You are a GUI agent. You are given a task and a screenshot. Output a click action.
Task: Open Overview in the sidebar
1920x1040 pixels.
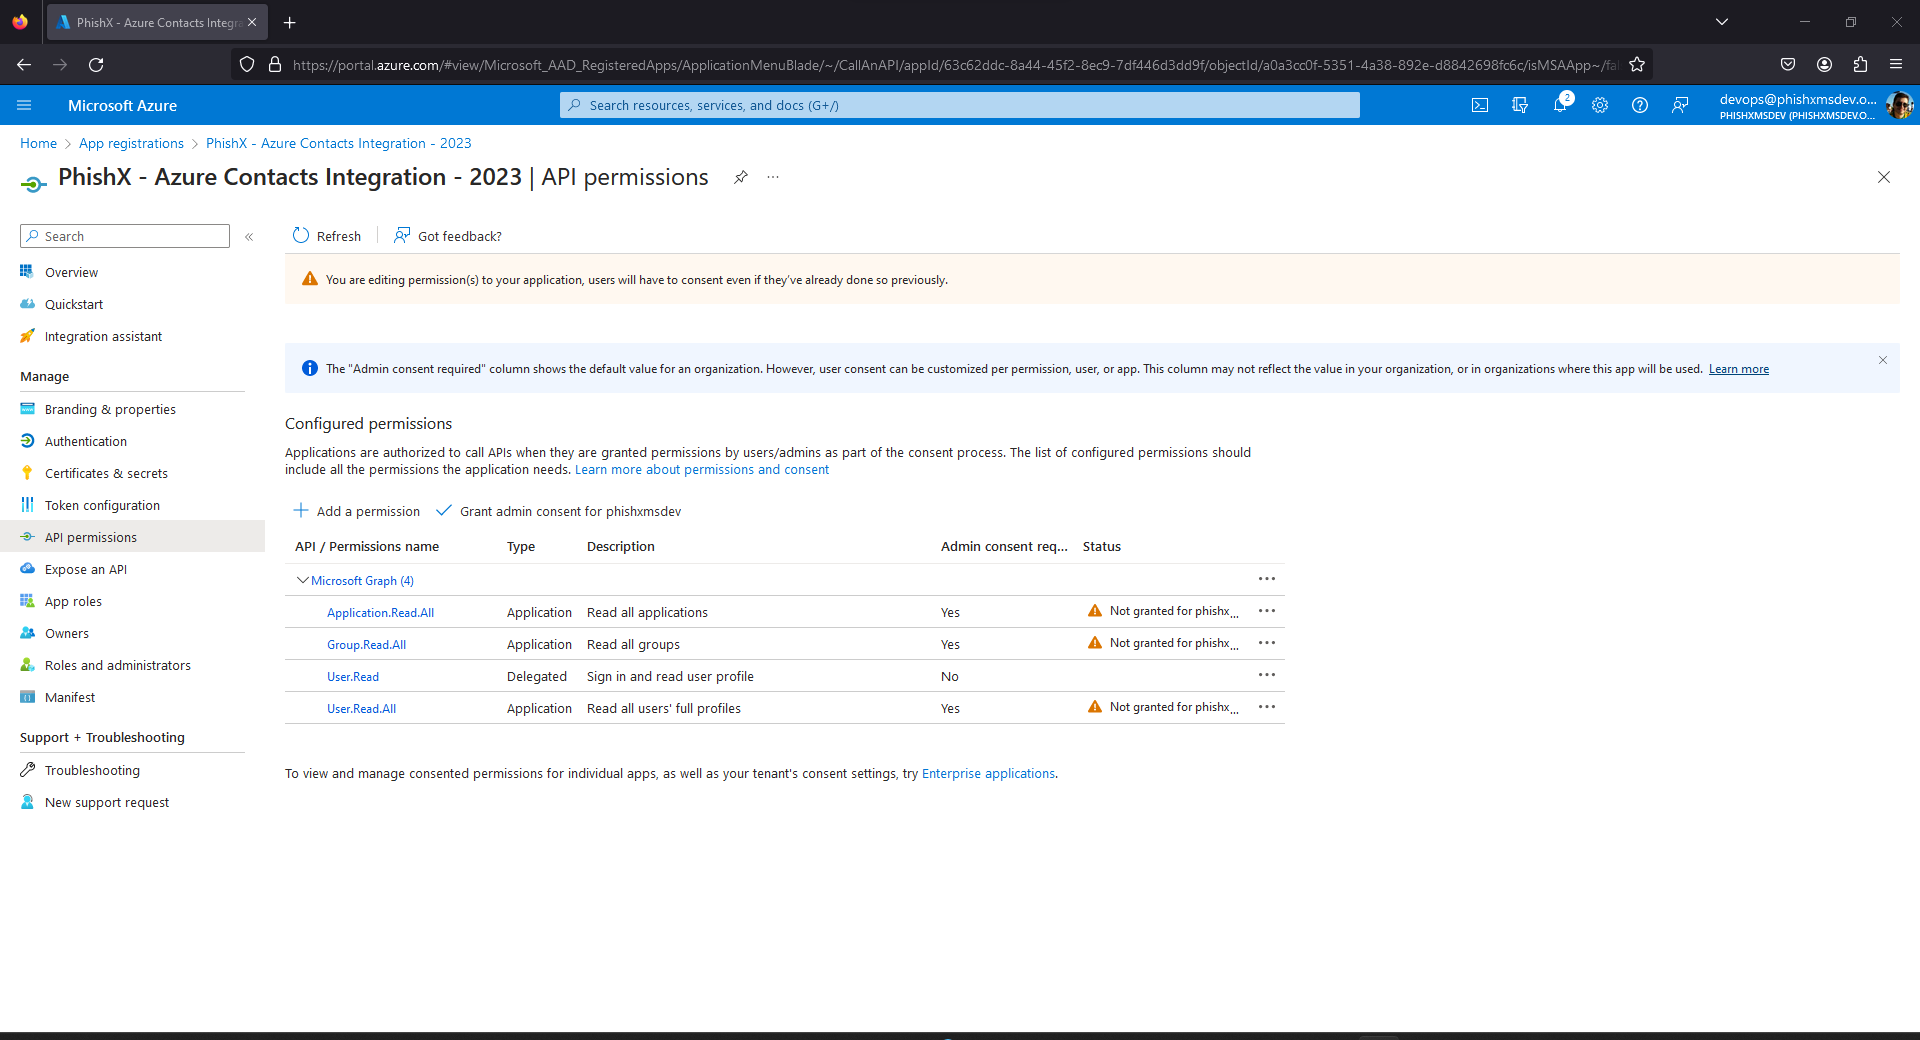71,272
